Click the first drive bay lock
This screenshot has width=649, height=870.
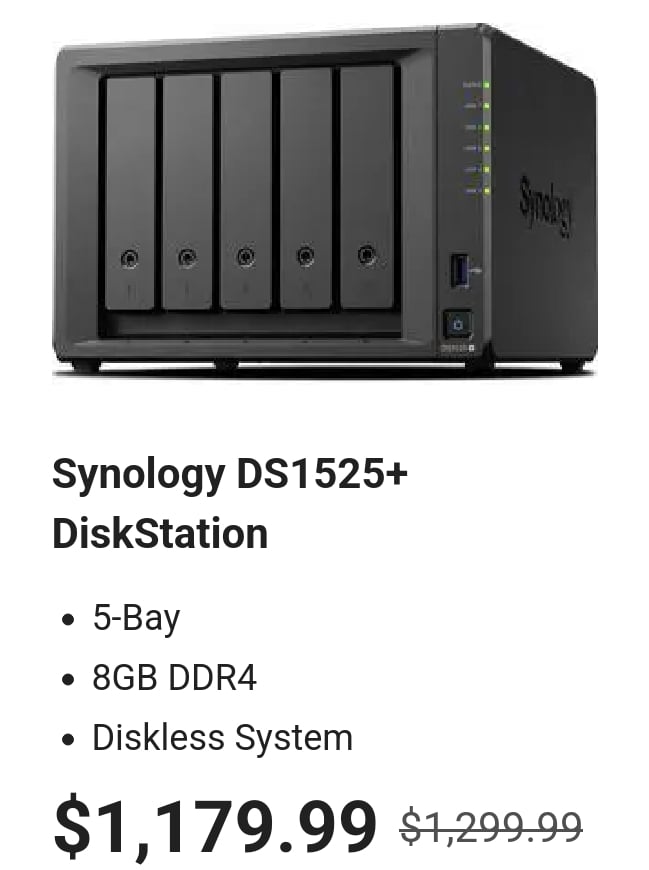point(130,259)
